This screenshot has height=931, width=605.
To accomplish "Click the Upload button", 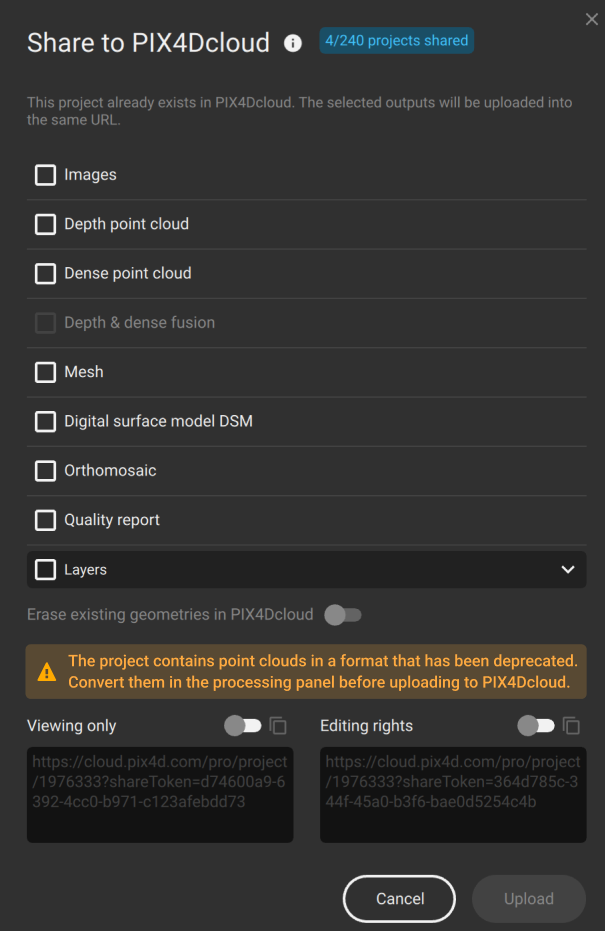I will pyautogui.click(x=528, y=899).
